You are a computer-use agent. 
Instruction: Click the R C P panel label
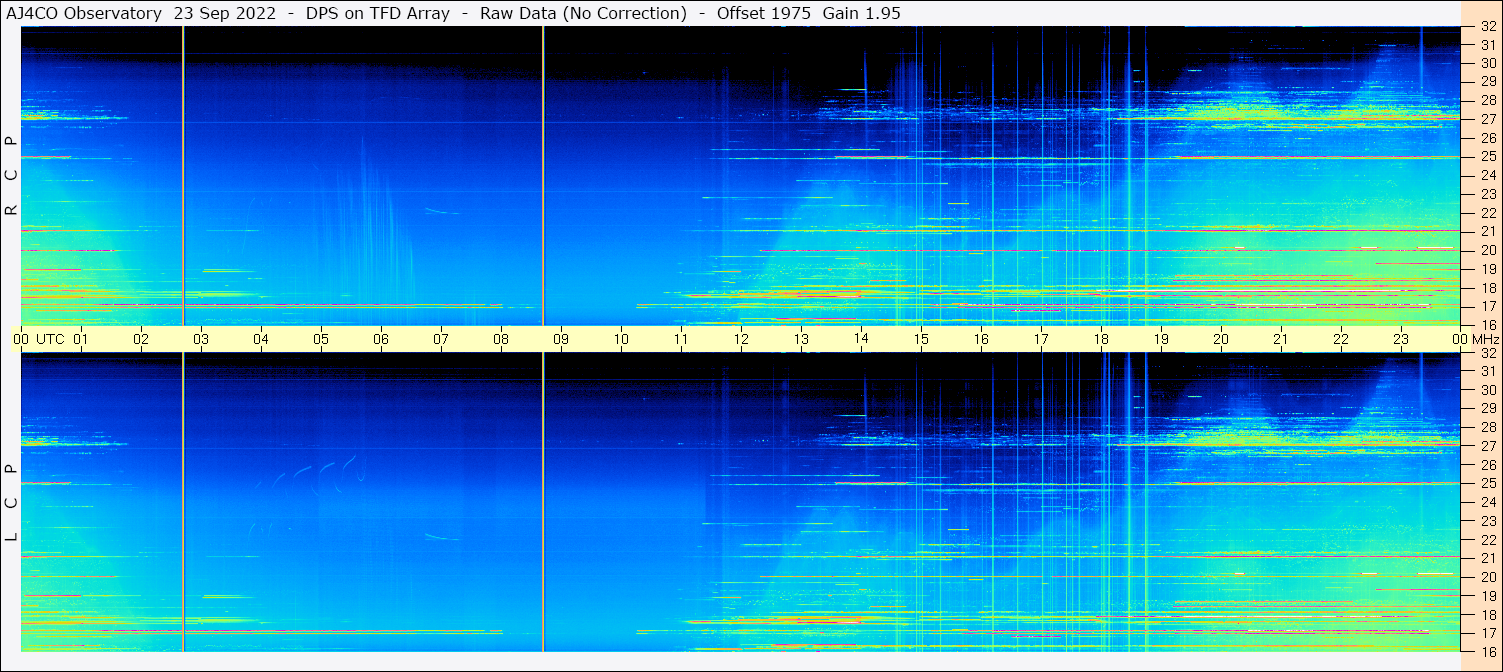coord(11,175)
